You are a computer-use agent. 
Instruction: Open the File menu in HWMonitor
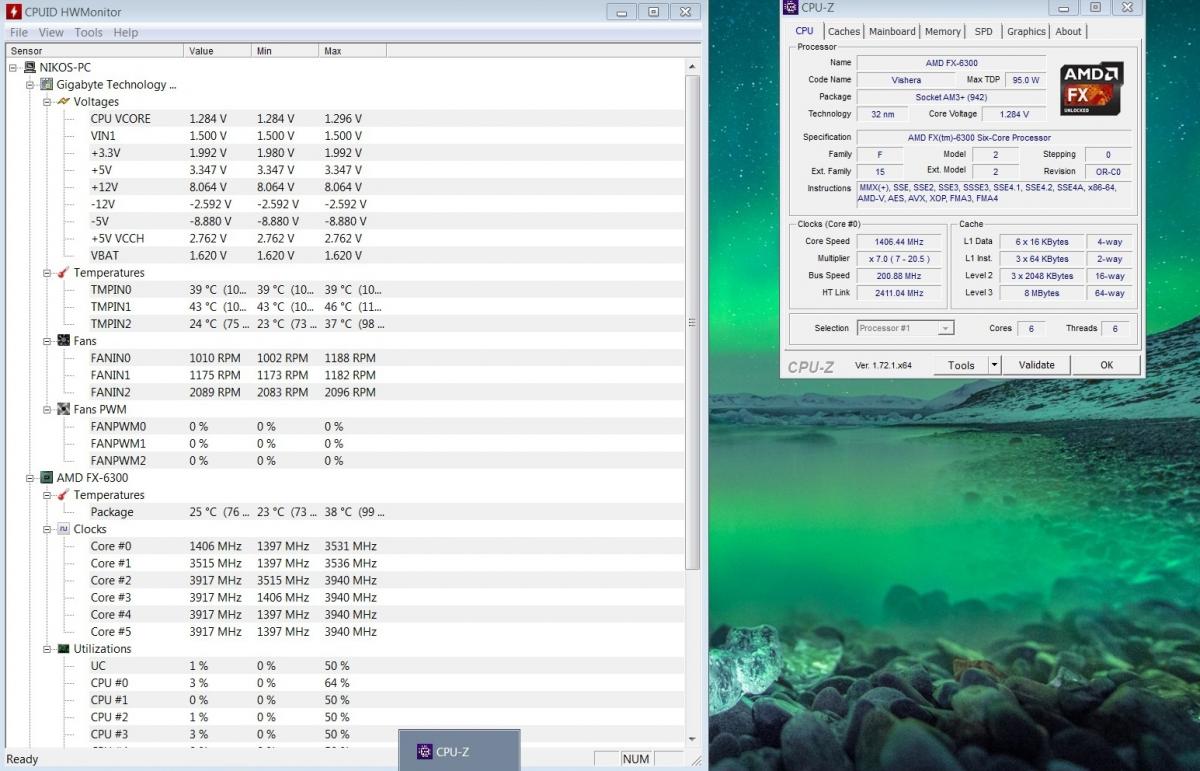click(x=19, y=32)
